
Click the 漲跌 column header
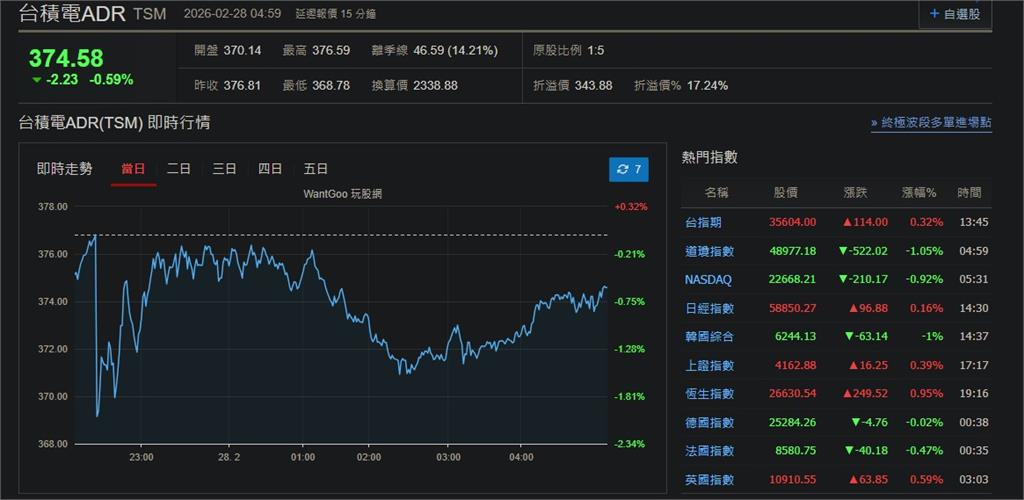(855, 193)
